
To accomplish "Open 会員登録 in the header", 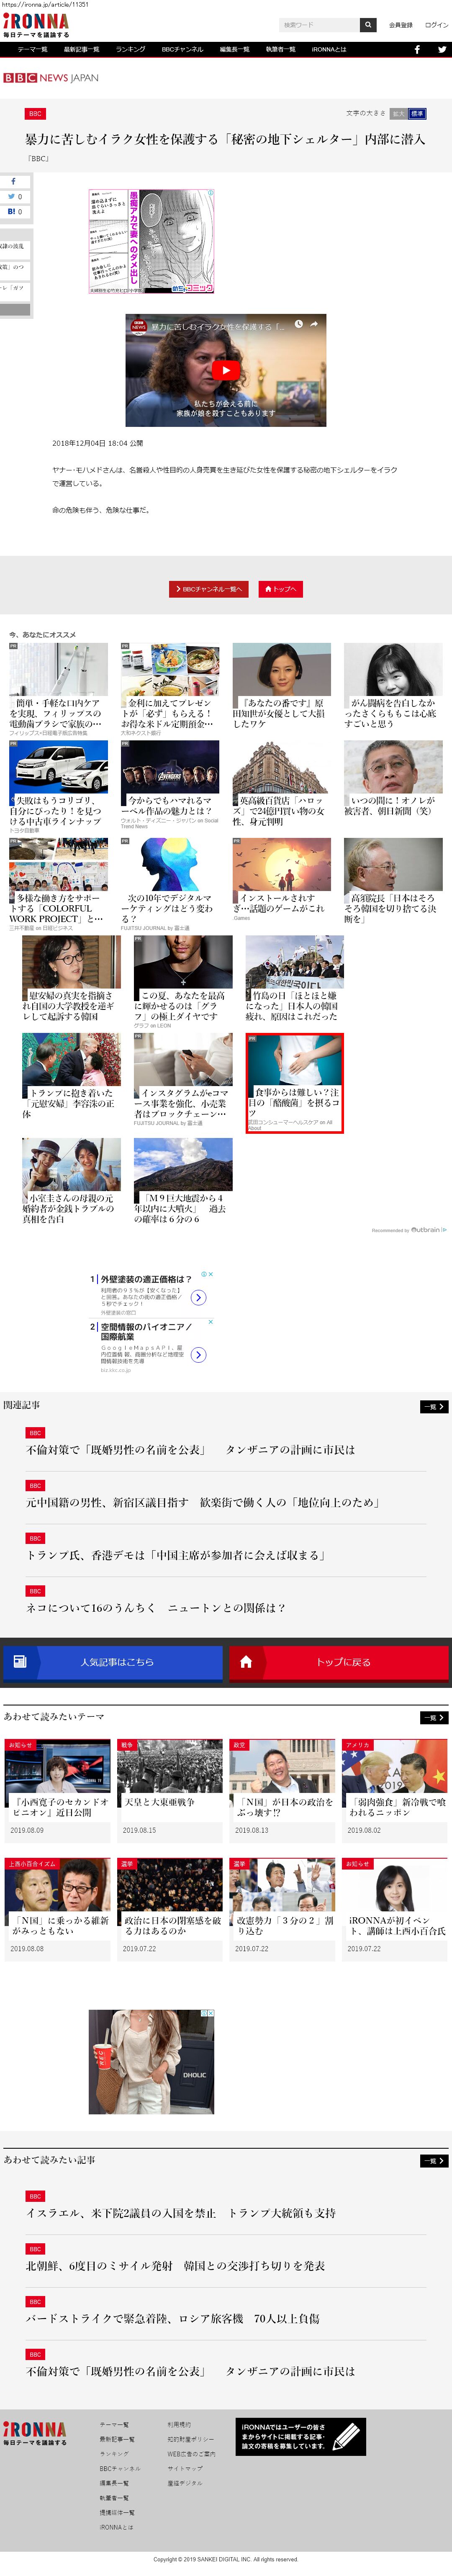I will pos(400,25).
